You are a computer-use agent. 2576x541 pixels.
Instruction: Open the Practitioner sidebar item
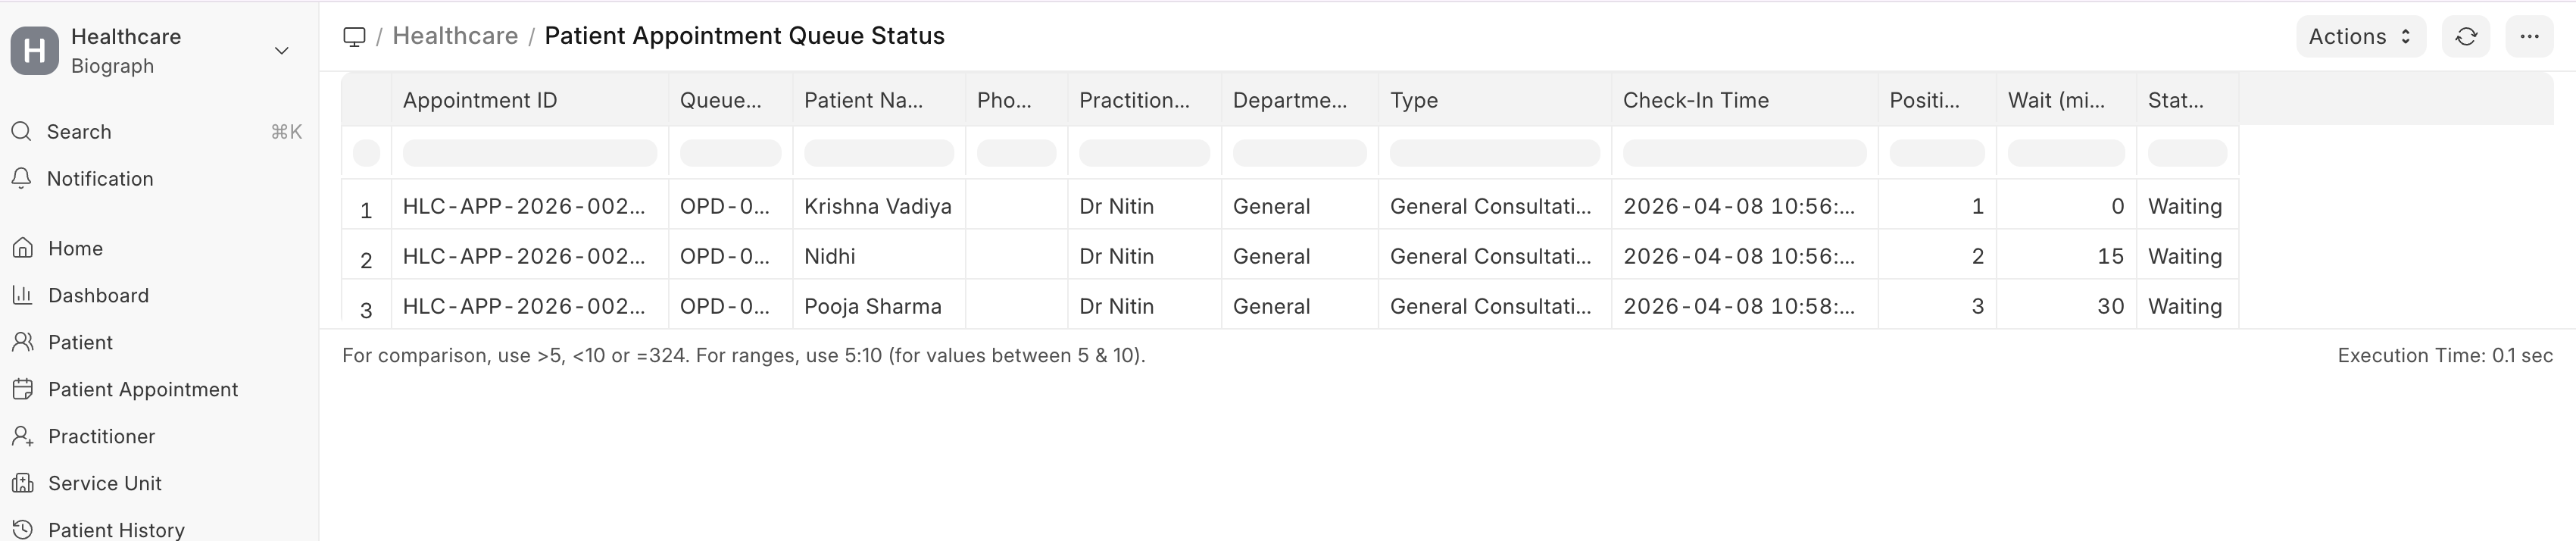[101, 436]
